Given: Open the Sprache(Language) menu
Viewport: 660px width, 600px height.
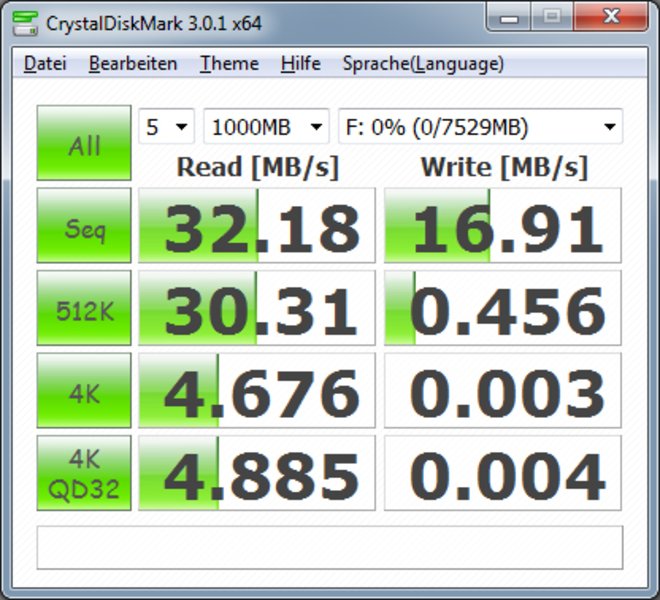Looking at the screenshot, I should point(423,64).
